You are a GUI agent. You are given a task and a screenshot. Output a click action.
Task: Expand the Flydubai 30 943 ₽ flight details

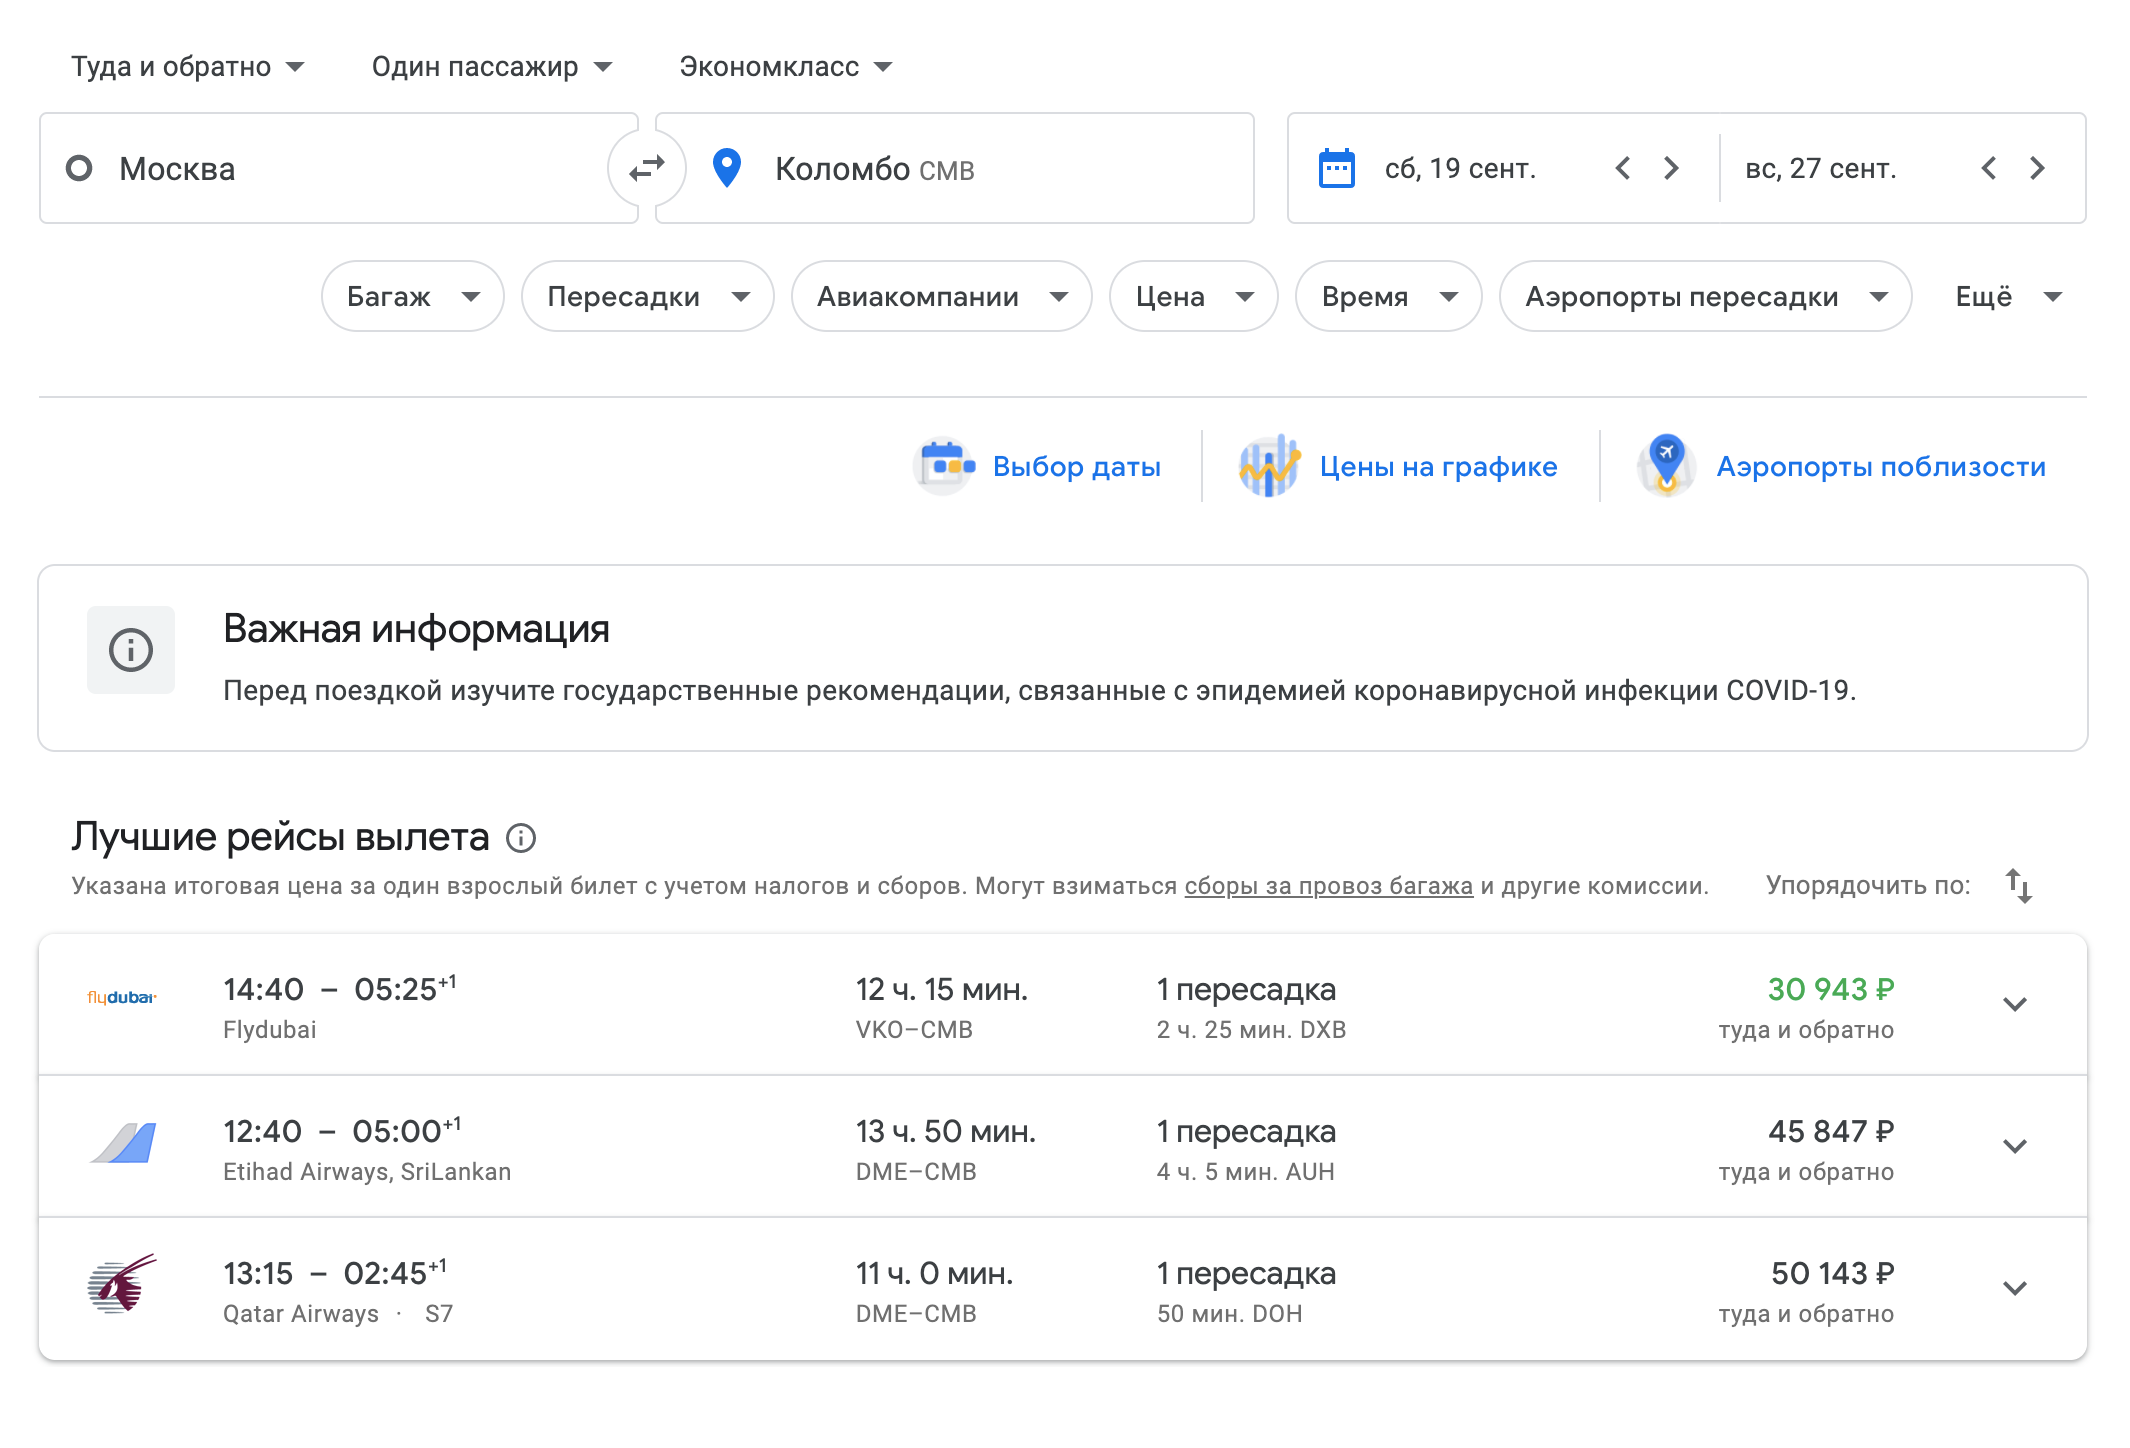(x=2015, y=1005)
